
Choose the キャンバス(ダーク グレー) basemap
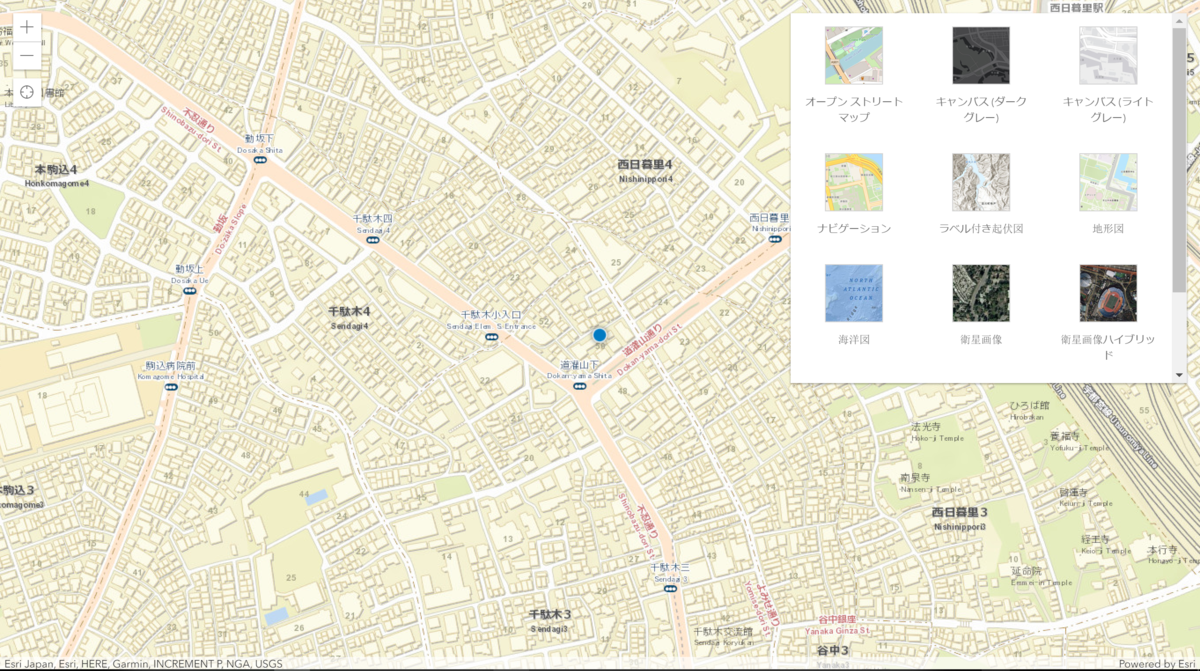pos(981,56)
